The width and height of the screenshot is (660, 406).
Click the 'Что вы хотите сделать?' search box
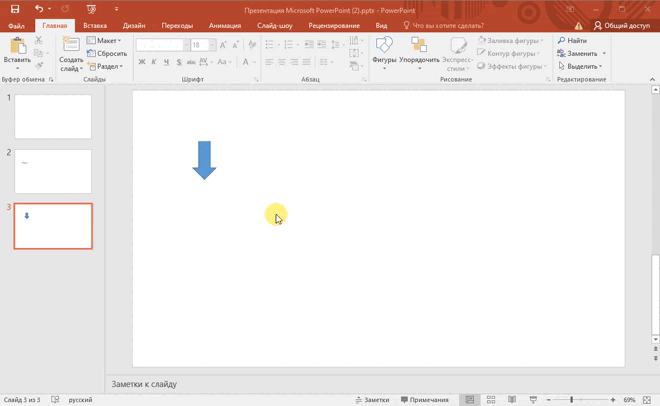click(x=444, y=26)
